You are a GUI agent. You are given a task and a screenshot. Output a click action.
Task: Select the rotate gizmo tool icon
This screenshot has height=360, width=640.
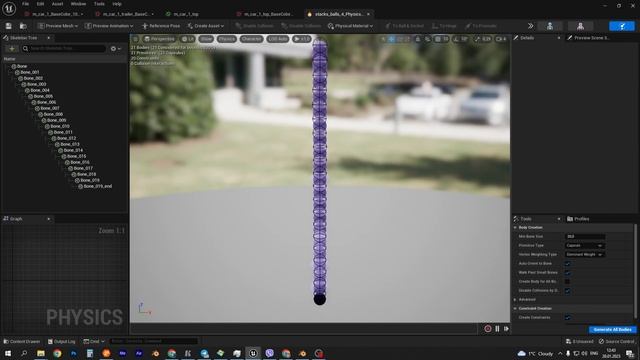400,39
